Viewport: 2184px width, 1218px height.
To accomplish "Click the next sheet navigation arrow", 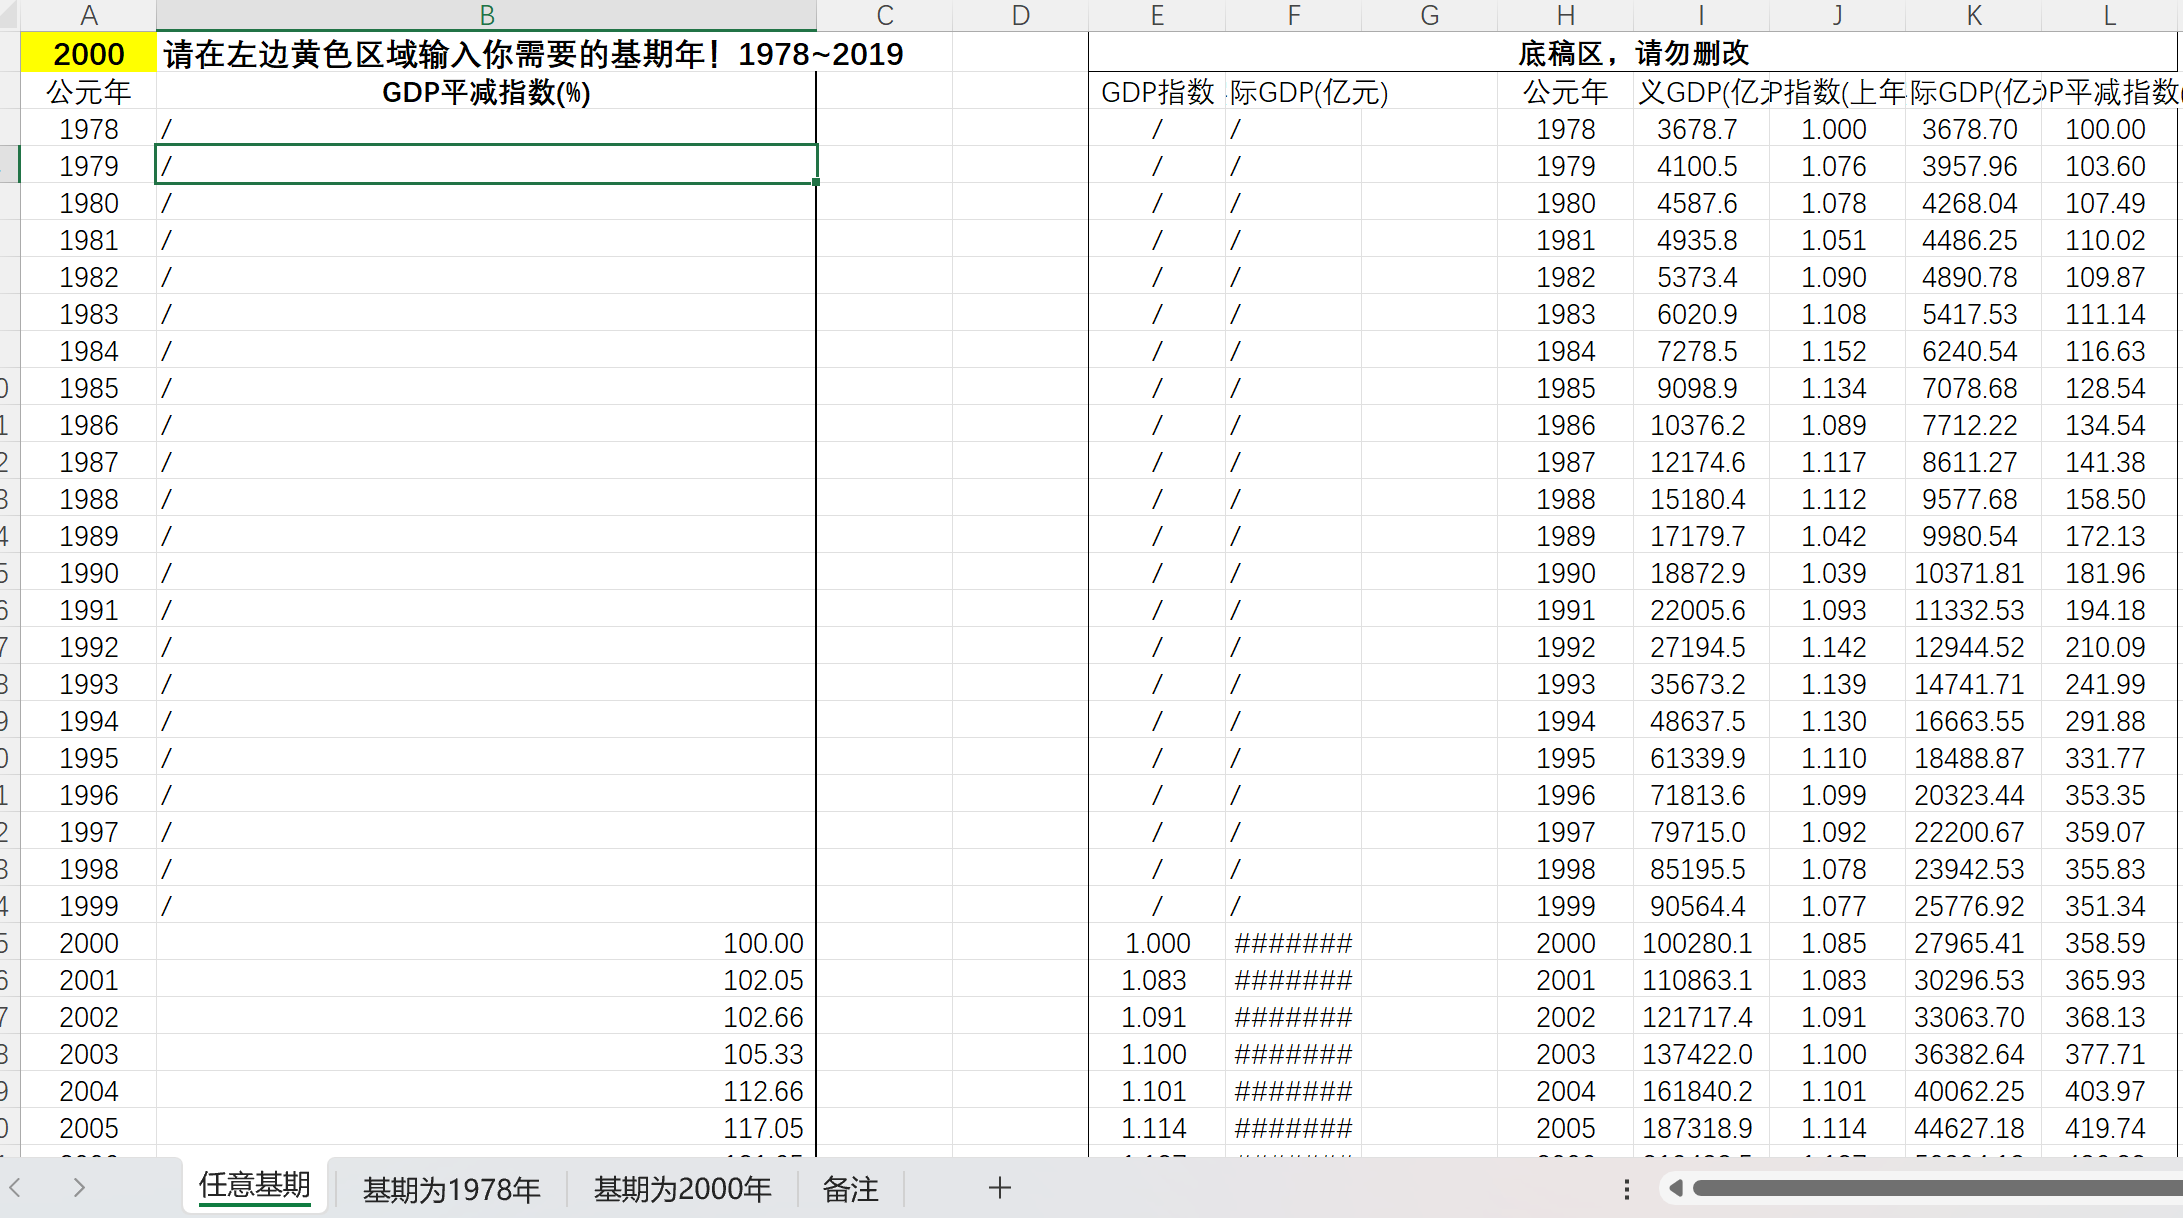I will click(x=79, y=1188).
